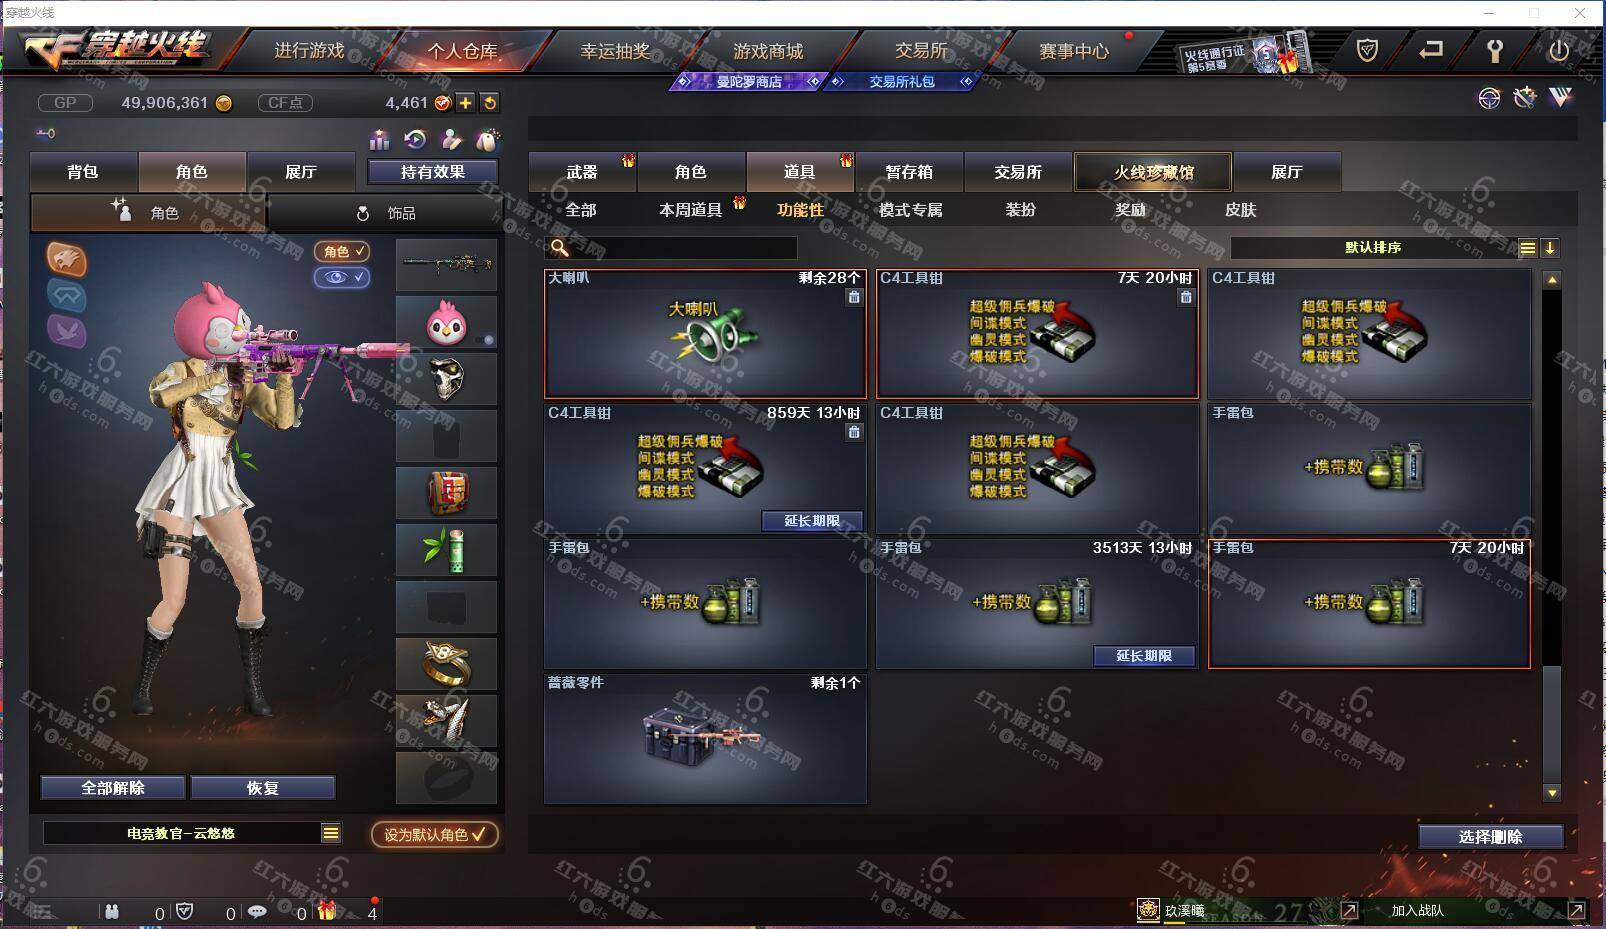Click the scrollbar down arrow in item list
Image resolution: width=1606 pixels, height=929 pixels.
coord(1552,793)
